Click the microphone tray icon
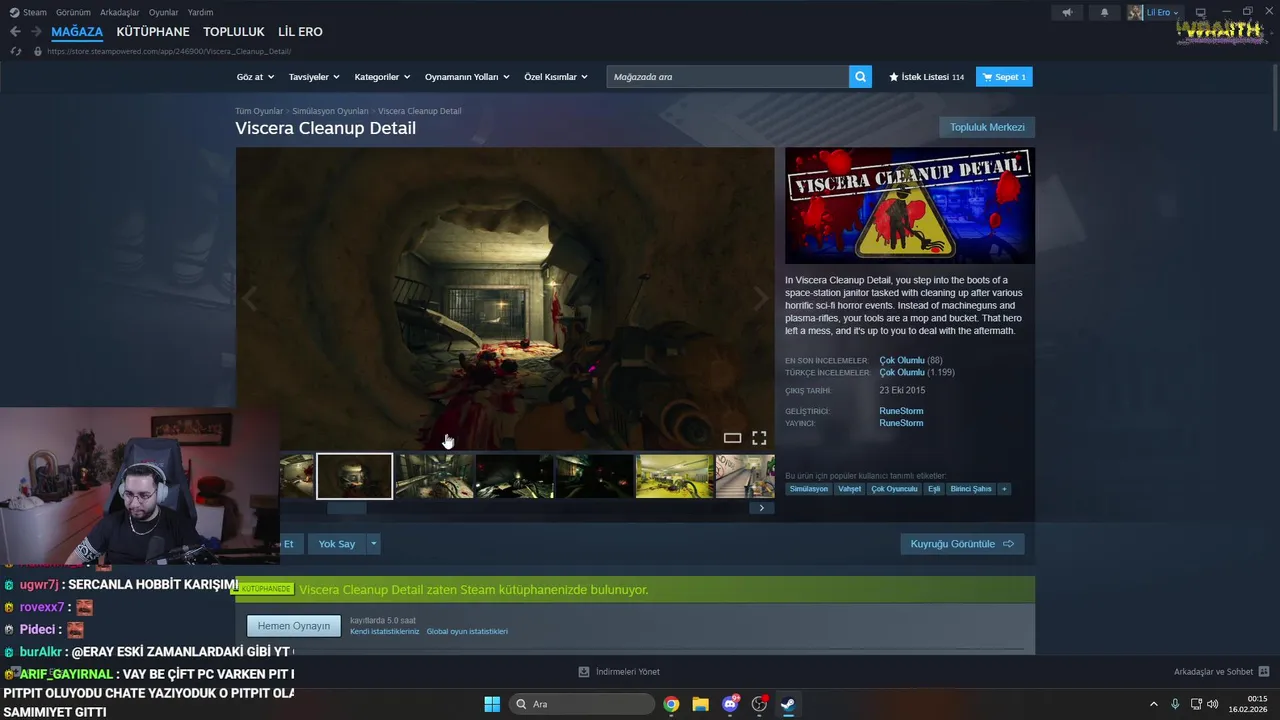Screen dimensions: 1280x720 1175,704
